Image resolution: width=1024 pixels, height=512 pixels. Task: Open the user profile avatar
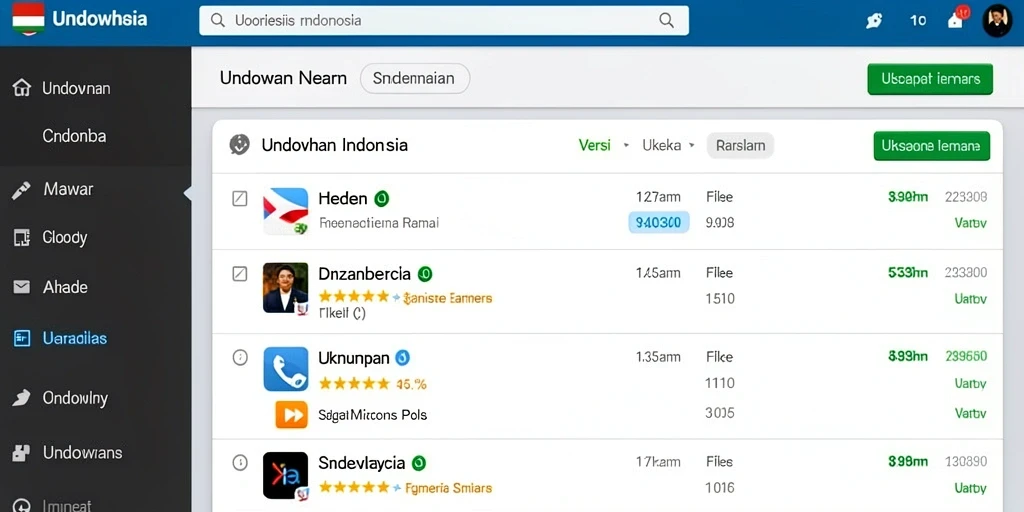coord(997,20)
